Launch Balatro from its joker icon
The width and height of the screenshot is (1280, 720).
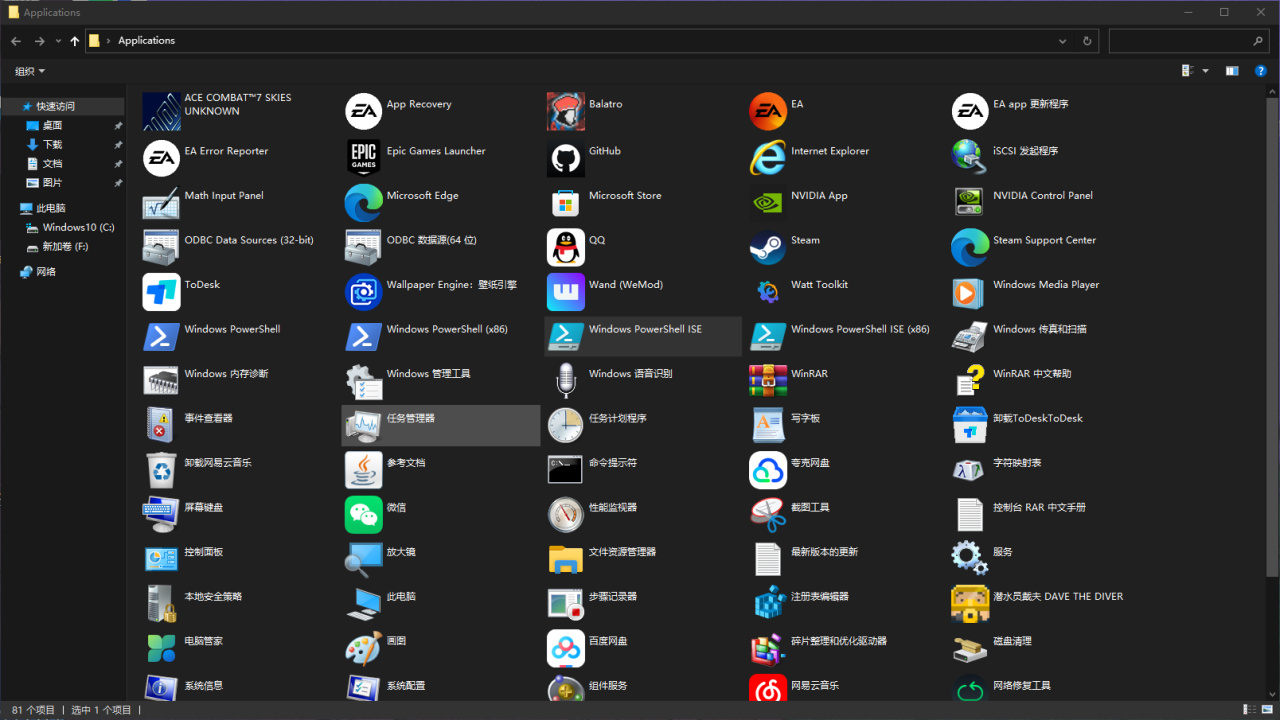pos(566,111)
